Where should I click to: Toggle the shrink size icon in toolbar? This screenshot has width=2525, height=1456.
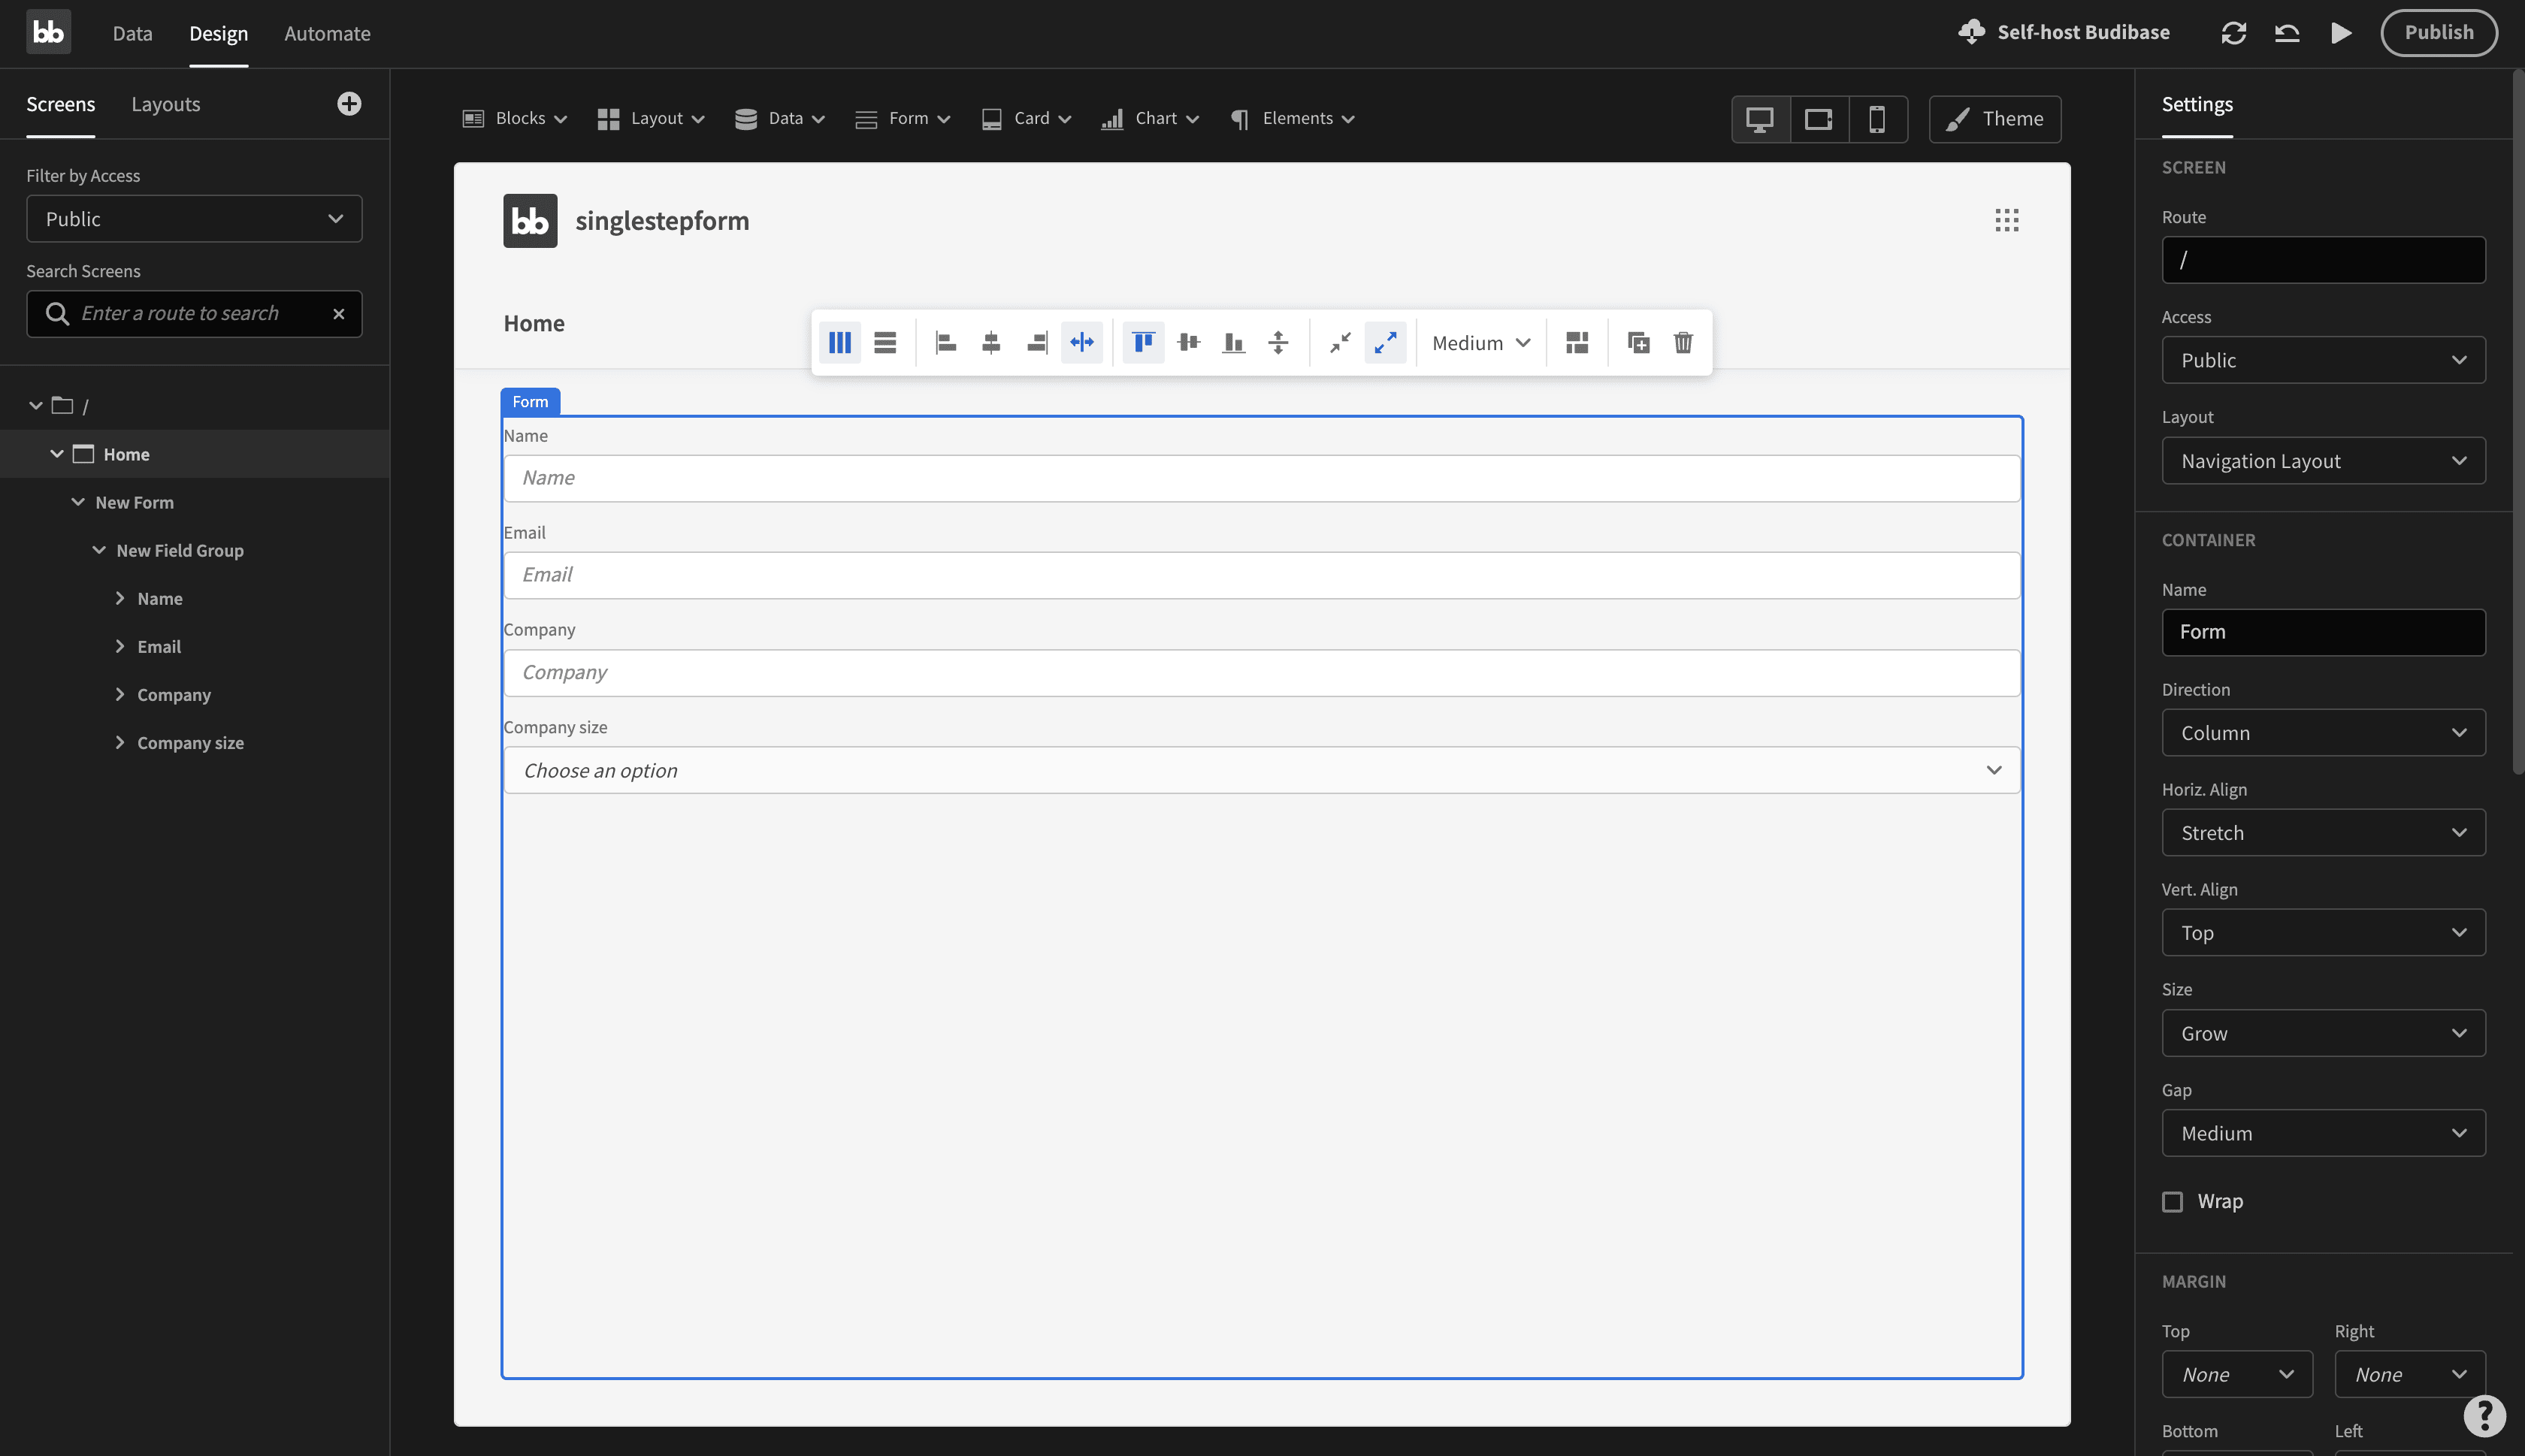[x=1340, y=342]
